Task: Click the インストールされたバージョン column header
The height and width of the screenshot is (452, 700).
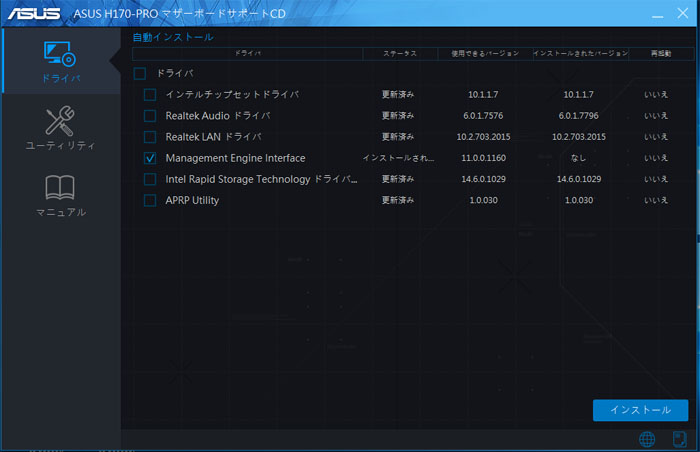Action: (580, 54)
